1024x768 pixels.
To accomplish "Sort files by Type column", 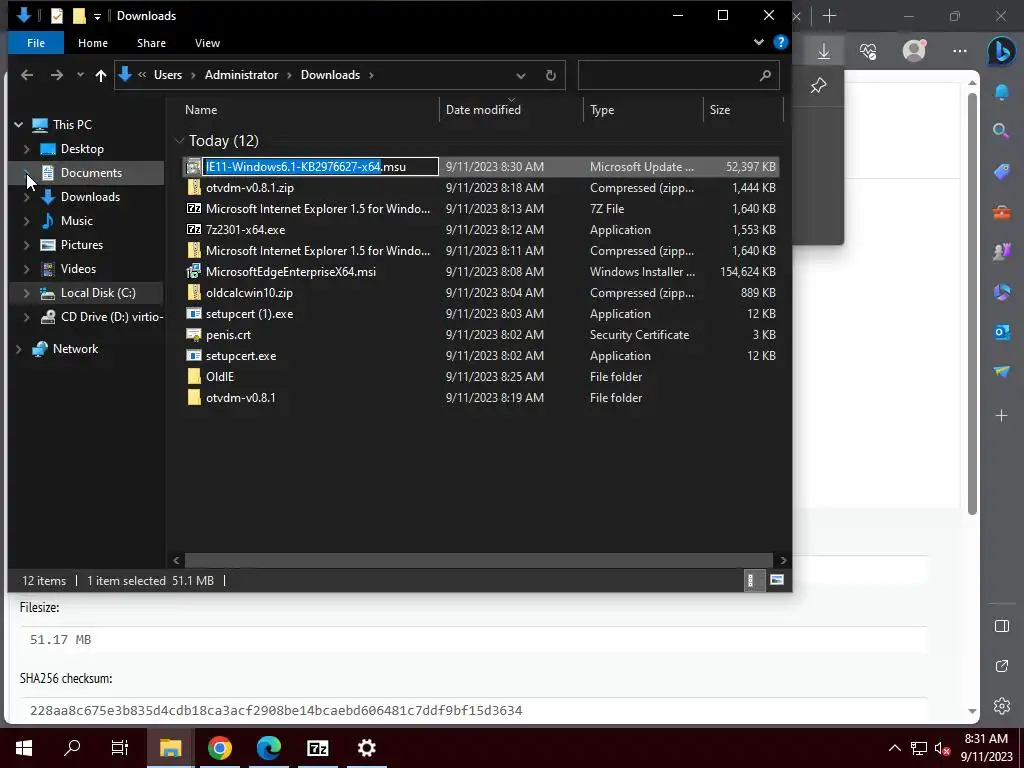I will click(x=601, y=110).
